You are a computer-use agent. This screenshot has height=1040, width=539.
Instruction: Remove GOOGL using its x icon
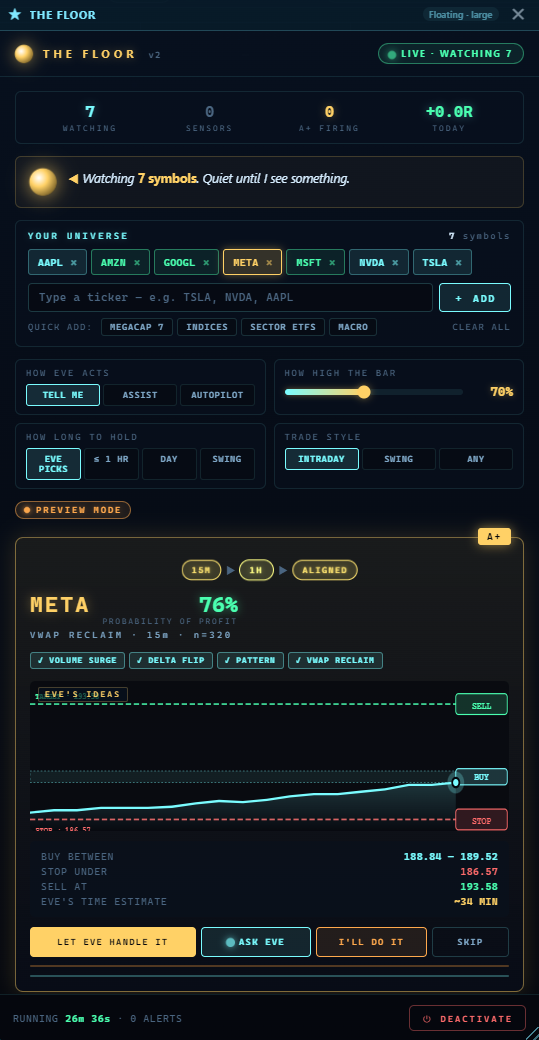206,263
